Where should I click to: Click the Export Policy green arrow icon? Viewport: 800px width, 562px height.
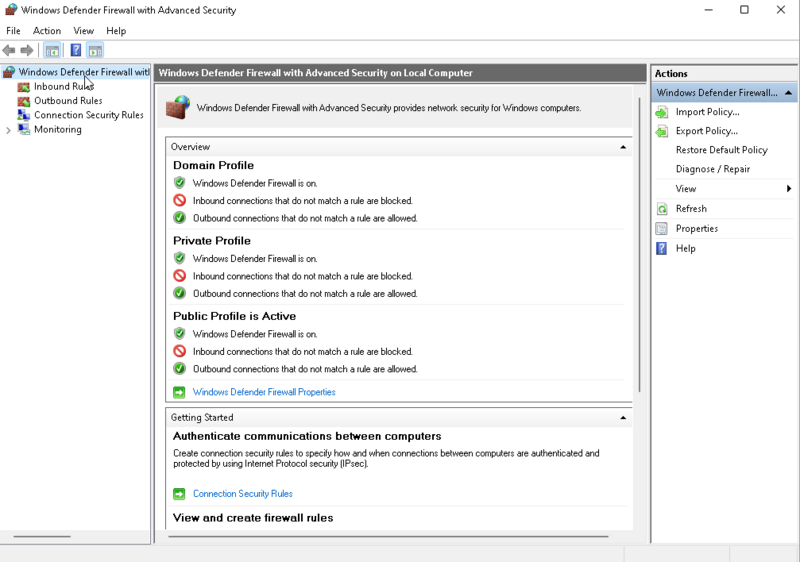[x=662, y=132]
